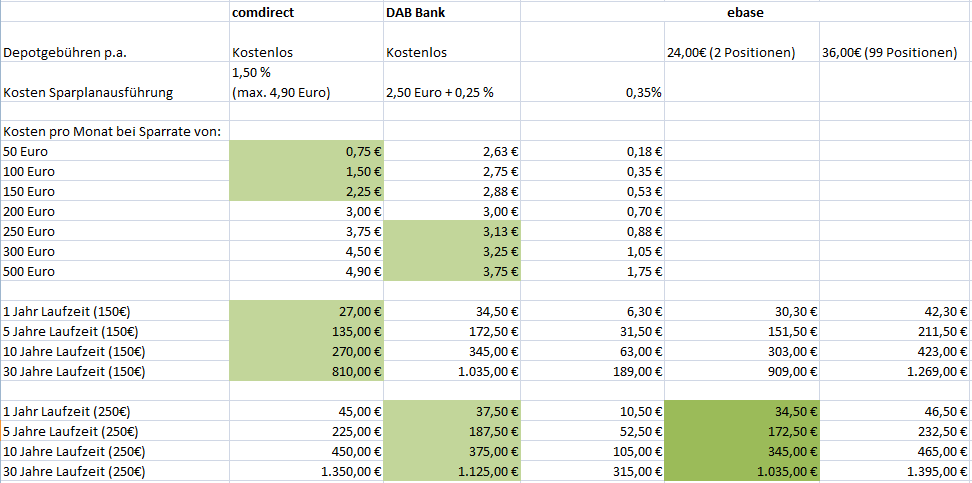Select the green 3,13 € cell
972x483 pixels.
452,231
